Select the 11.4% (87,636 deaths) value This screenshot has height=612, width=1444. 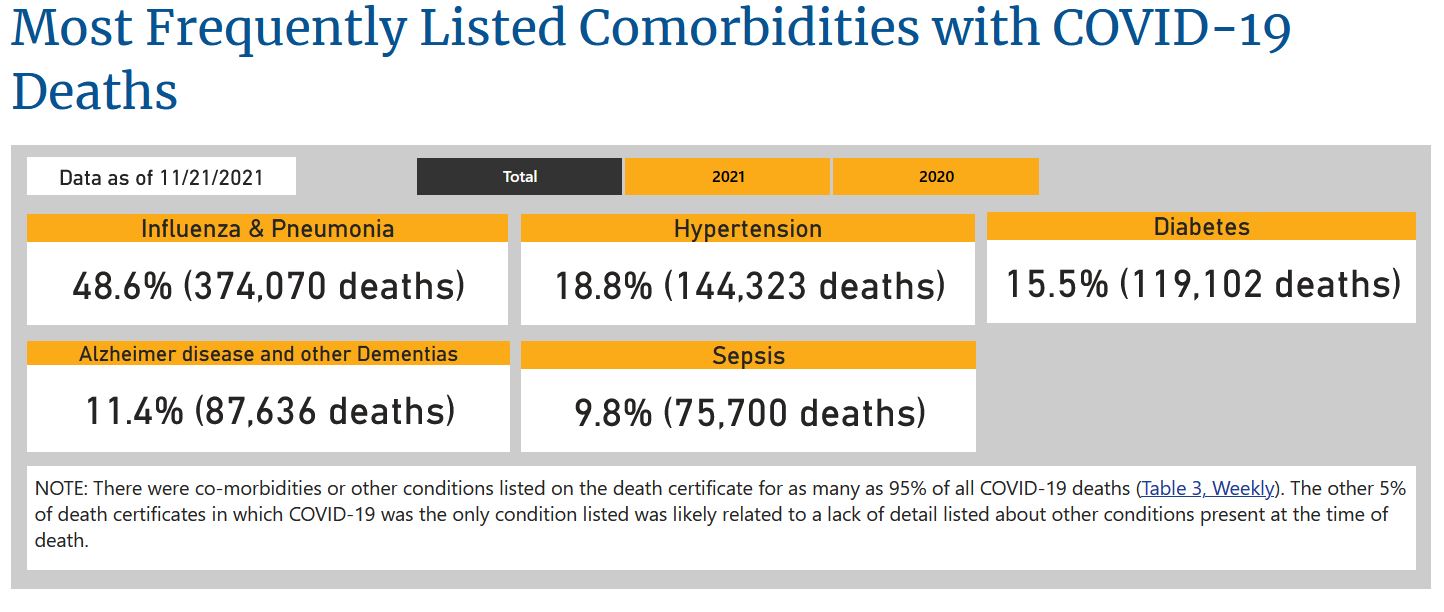tap(268, 411)
